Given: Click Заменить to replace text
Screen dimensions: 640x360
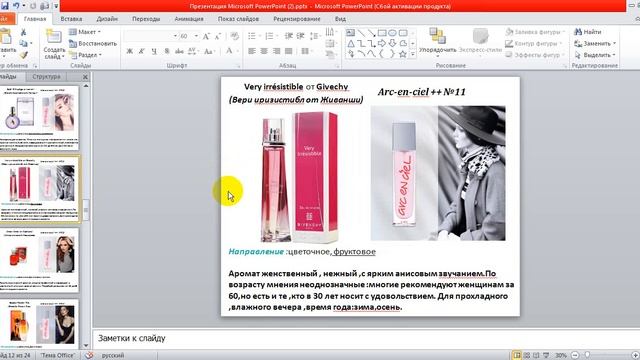Looking at the screenshot, I should click(x=595, y=43).
